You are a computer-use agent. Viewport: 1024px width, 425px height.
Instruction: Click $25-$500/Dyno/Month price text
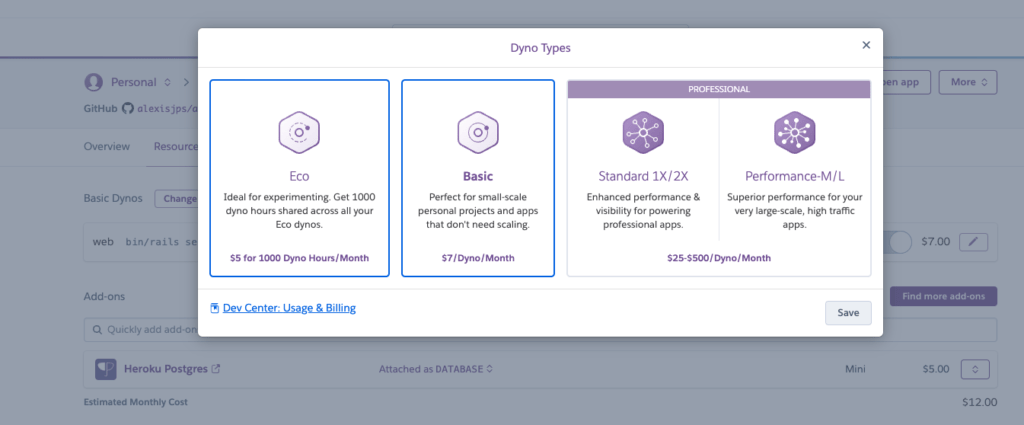719,258
